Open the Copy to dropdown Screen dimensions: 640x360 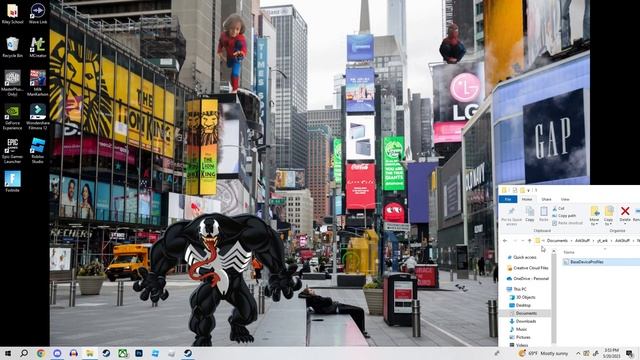coord(609,216)
